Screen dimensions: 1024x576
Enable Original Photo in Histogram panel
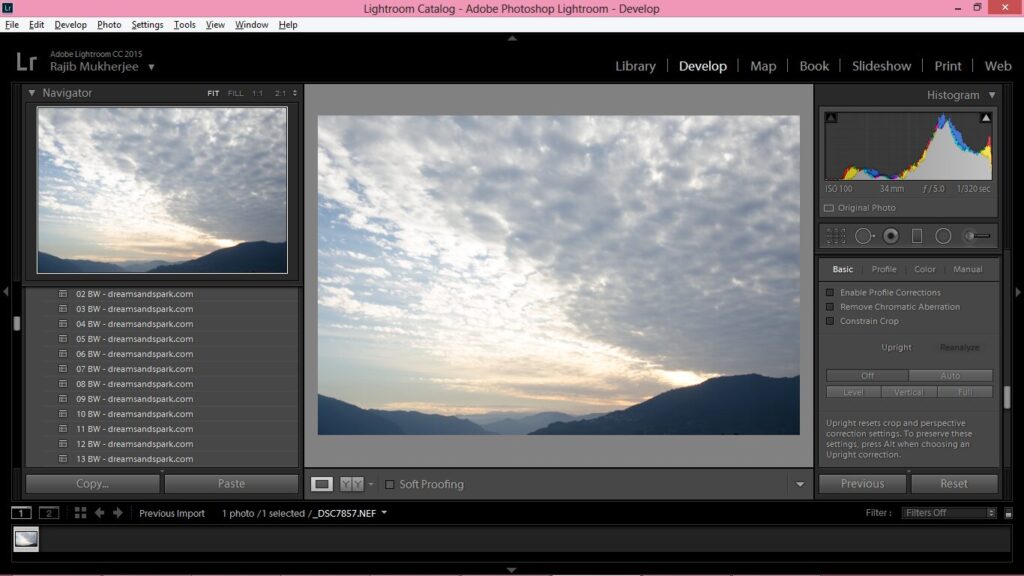tap(829, 208)
